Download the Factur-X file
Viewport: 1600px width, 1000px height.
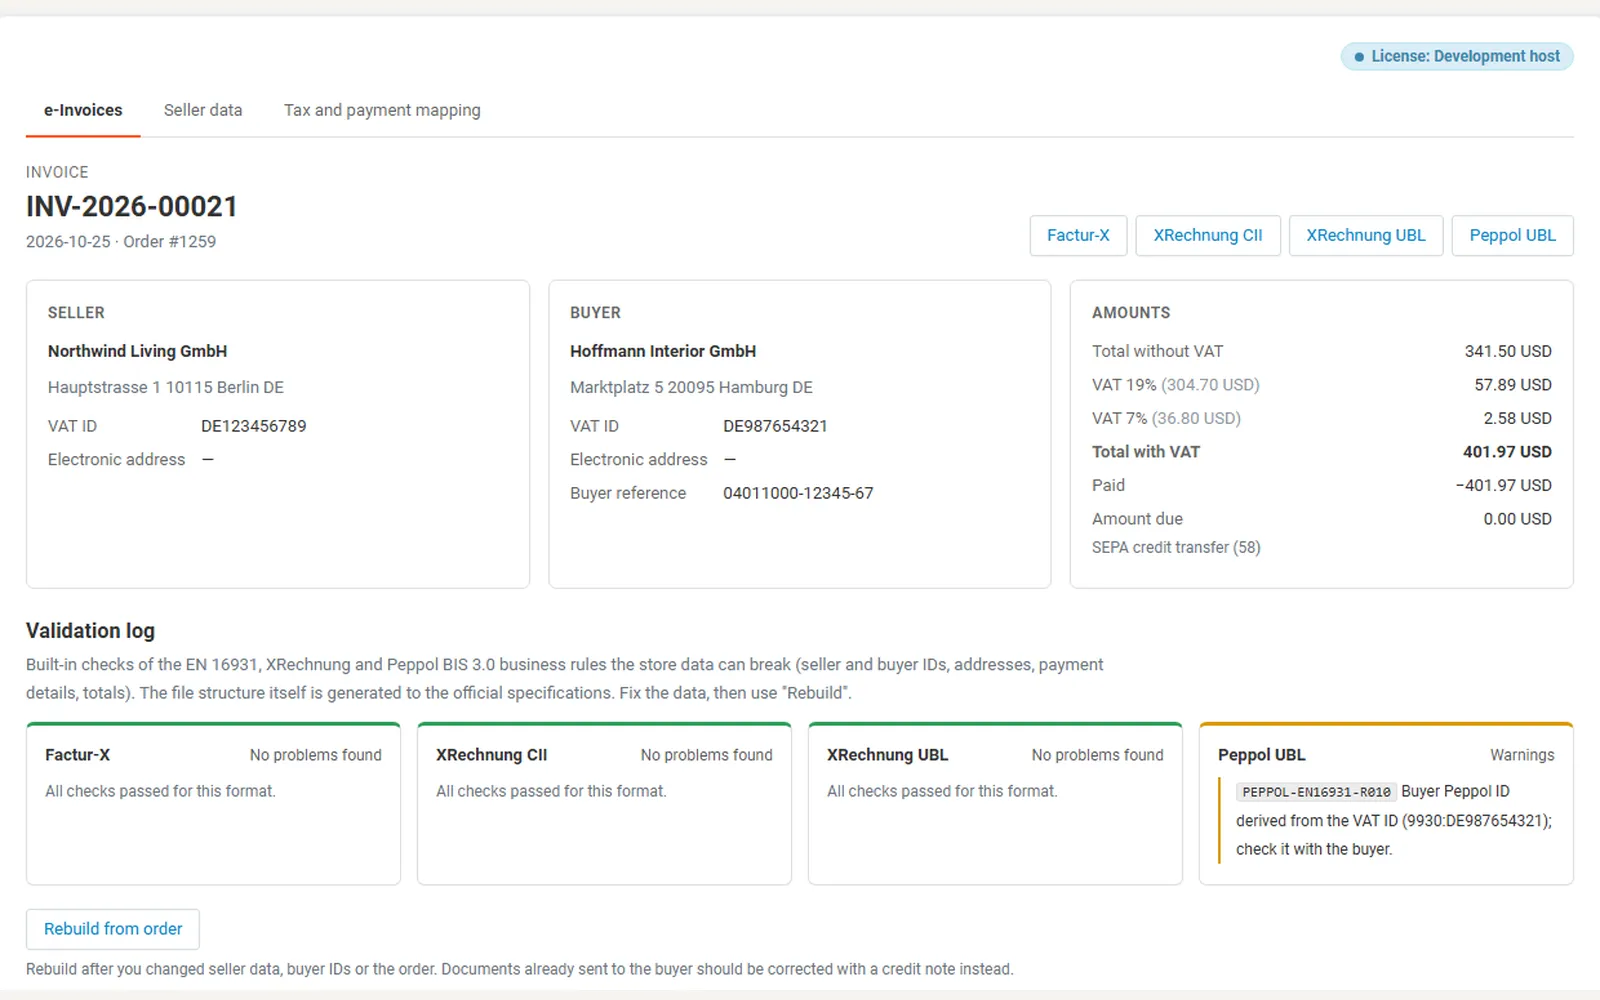pos(1078,235)
